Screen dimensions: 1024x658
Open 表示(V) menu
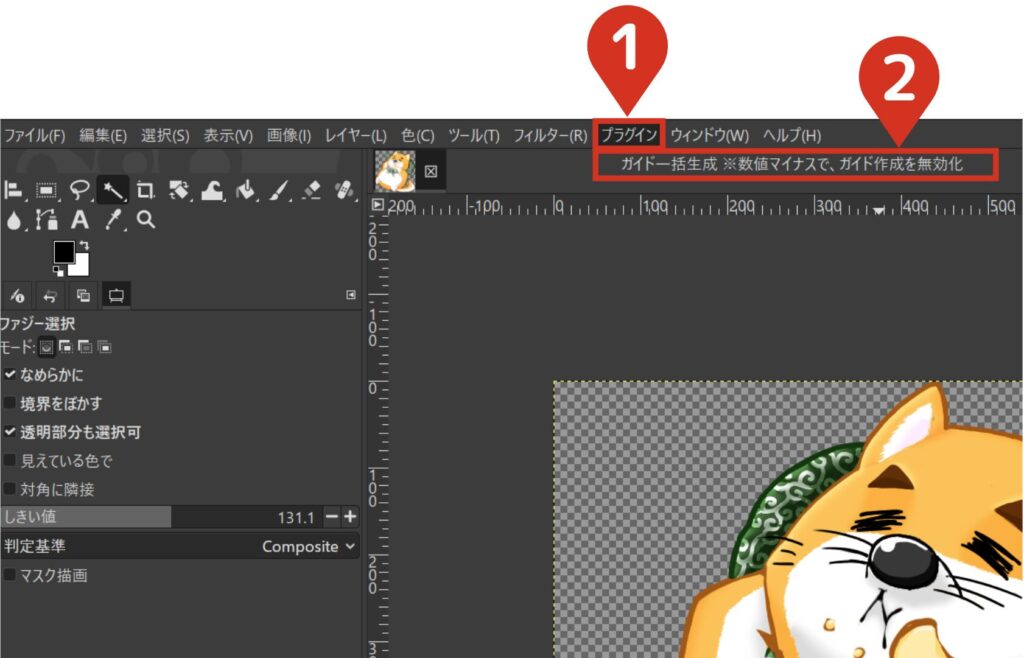(x=228, y=136)
